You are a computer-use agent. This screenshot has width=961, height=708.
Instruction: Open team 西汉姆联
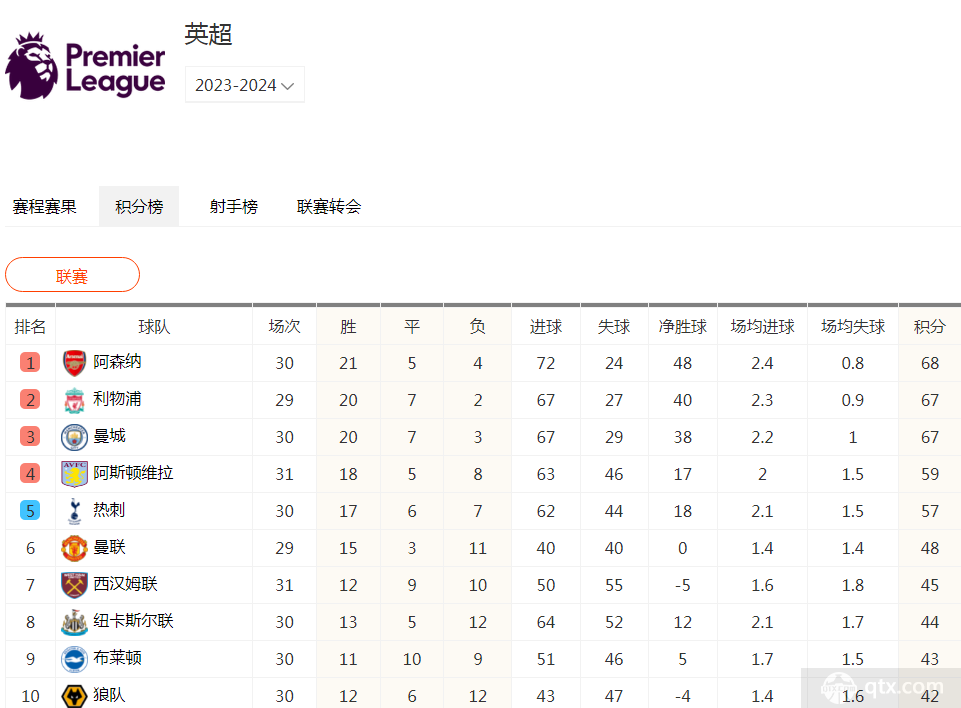(x=125, y=584)
